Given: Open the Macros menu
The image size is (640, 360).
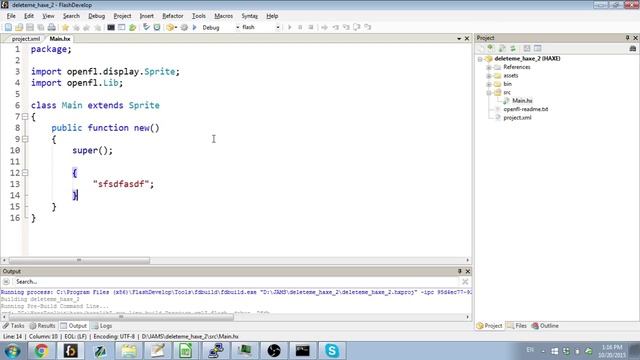Looking at the screenshot, I should 223,16.
